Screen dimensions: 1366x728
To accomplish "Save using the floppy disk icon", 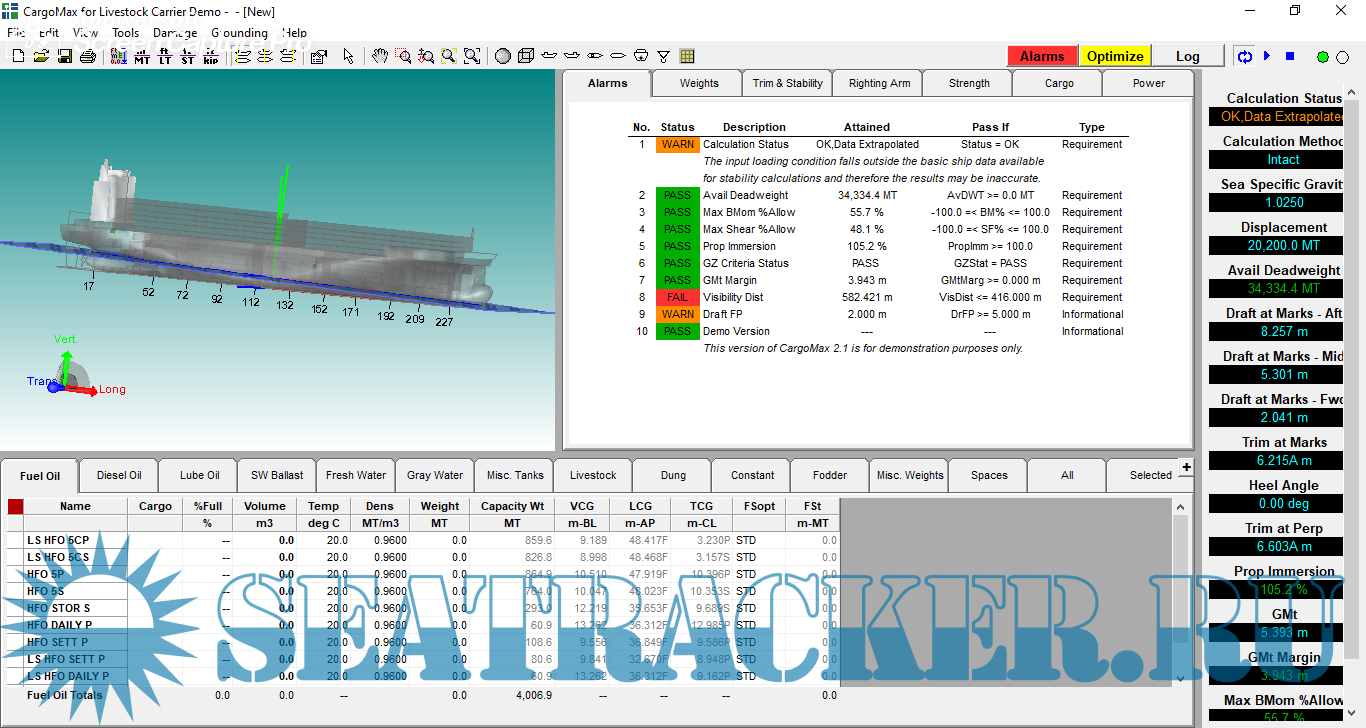I will coord(64,56).
